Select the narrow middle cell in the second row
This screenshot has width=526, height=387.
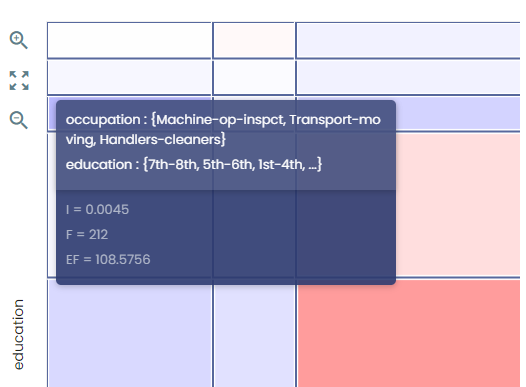(254, 77)
